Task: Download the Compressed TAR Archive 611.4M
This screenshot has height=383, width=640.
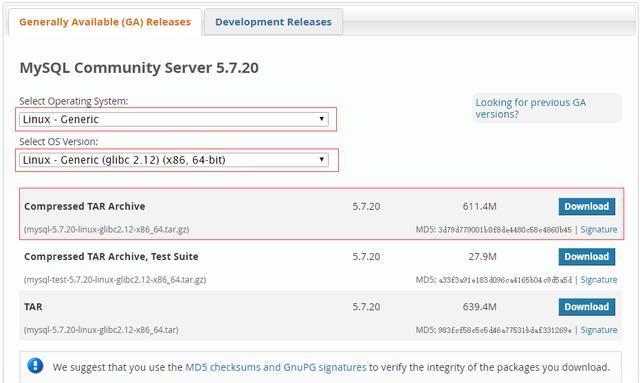Action: (587, 207)
